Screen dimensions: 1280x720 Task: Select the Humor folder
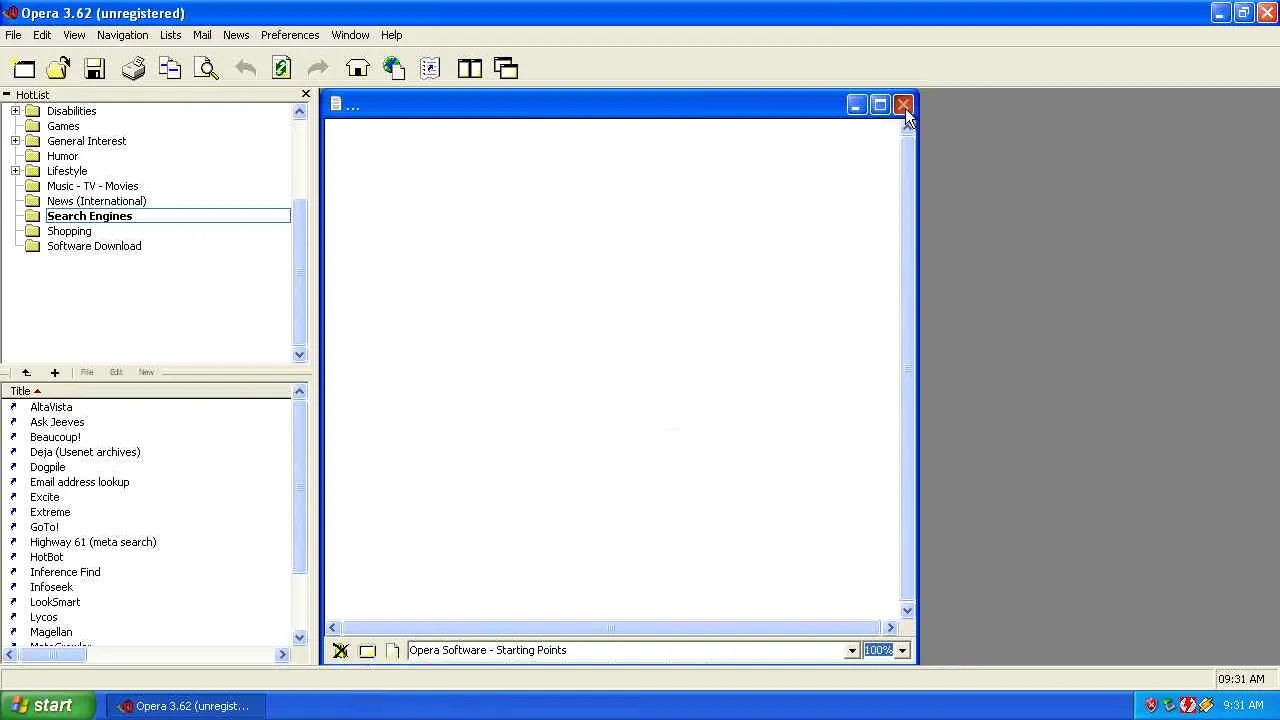click(x=62, y=156)
